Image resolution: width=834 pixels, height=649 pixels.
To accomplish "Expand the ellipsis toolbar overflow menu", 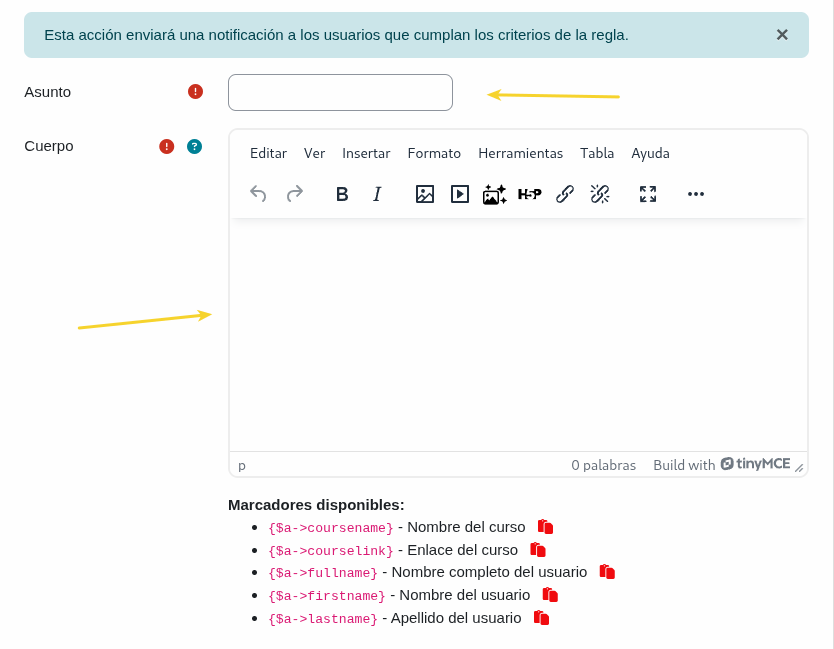I will [696, 194].
